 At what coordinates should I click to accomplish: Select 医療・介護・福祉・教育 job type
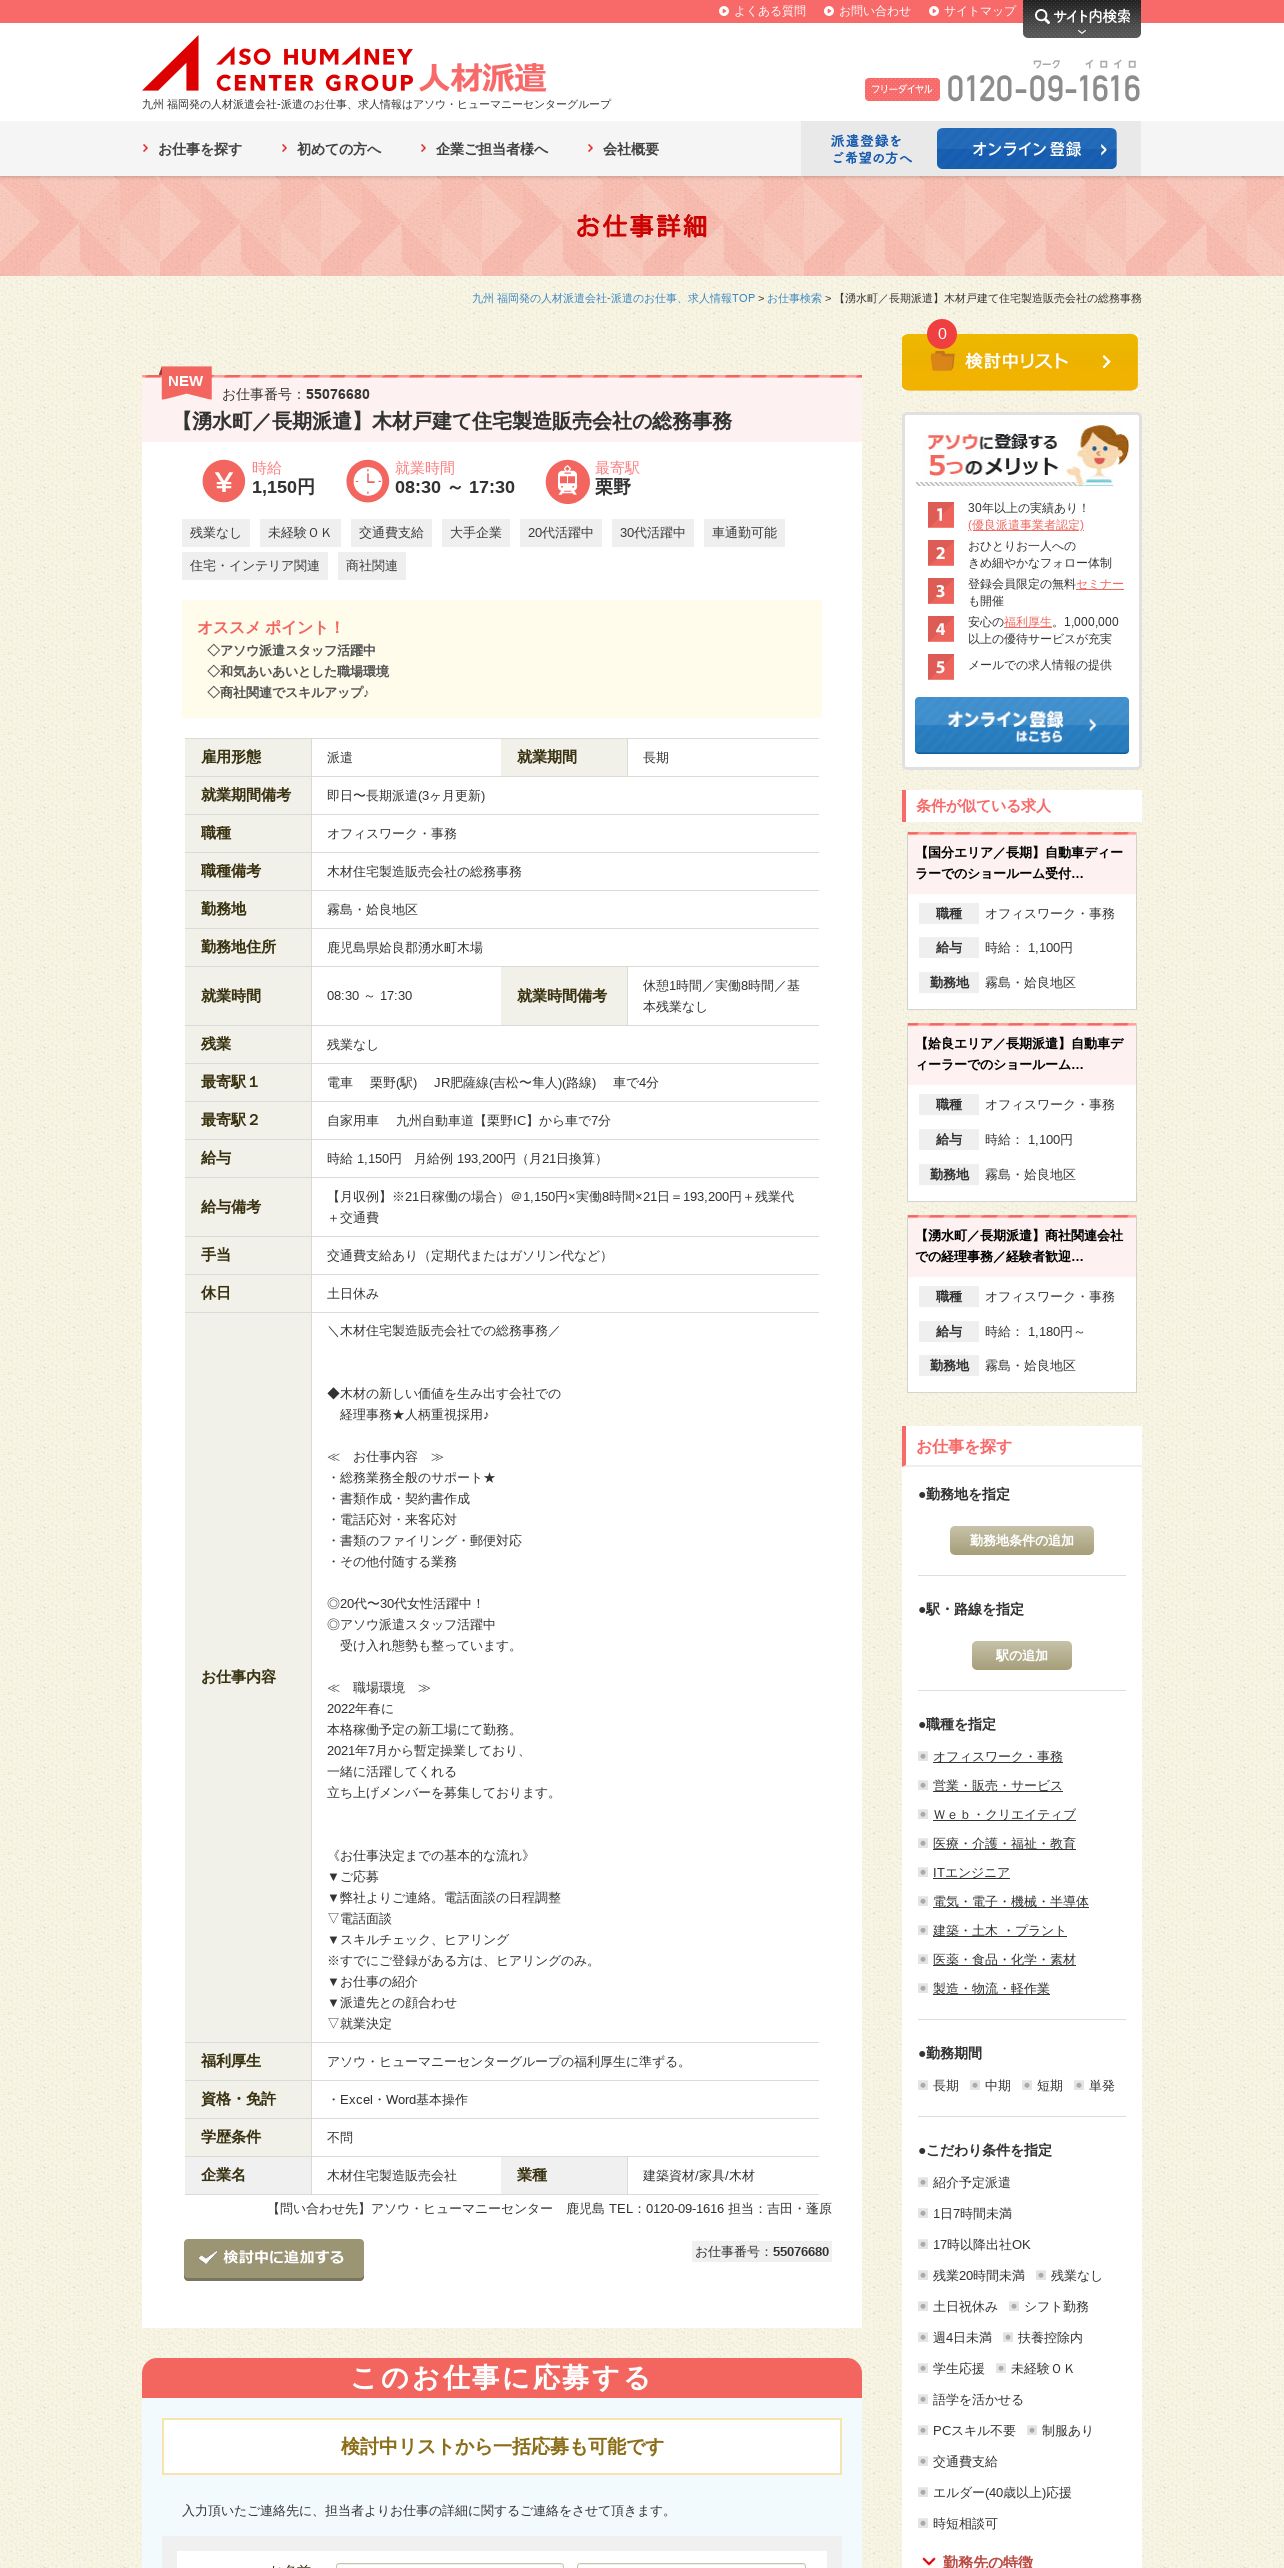click(x=1004, y=1844)
